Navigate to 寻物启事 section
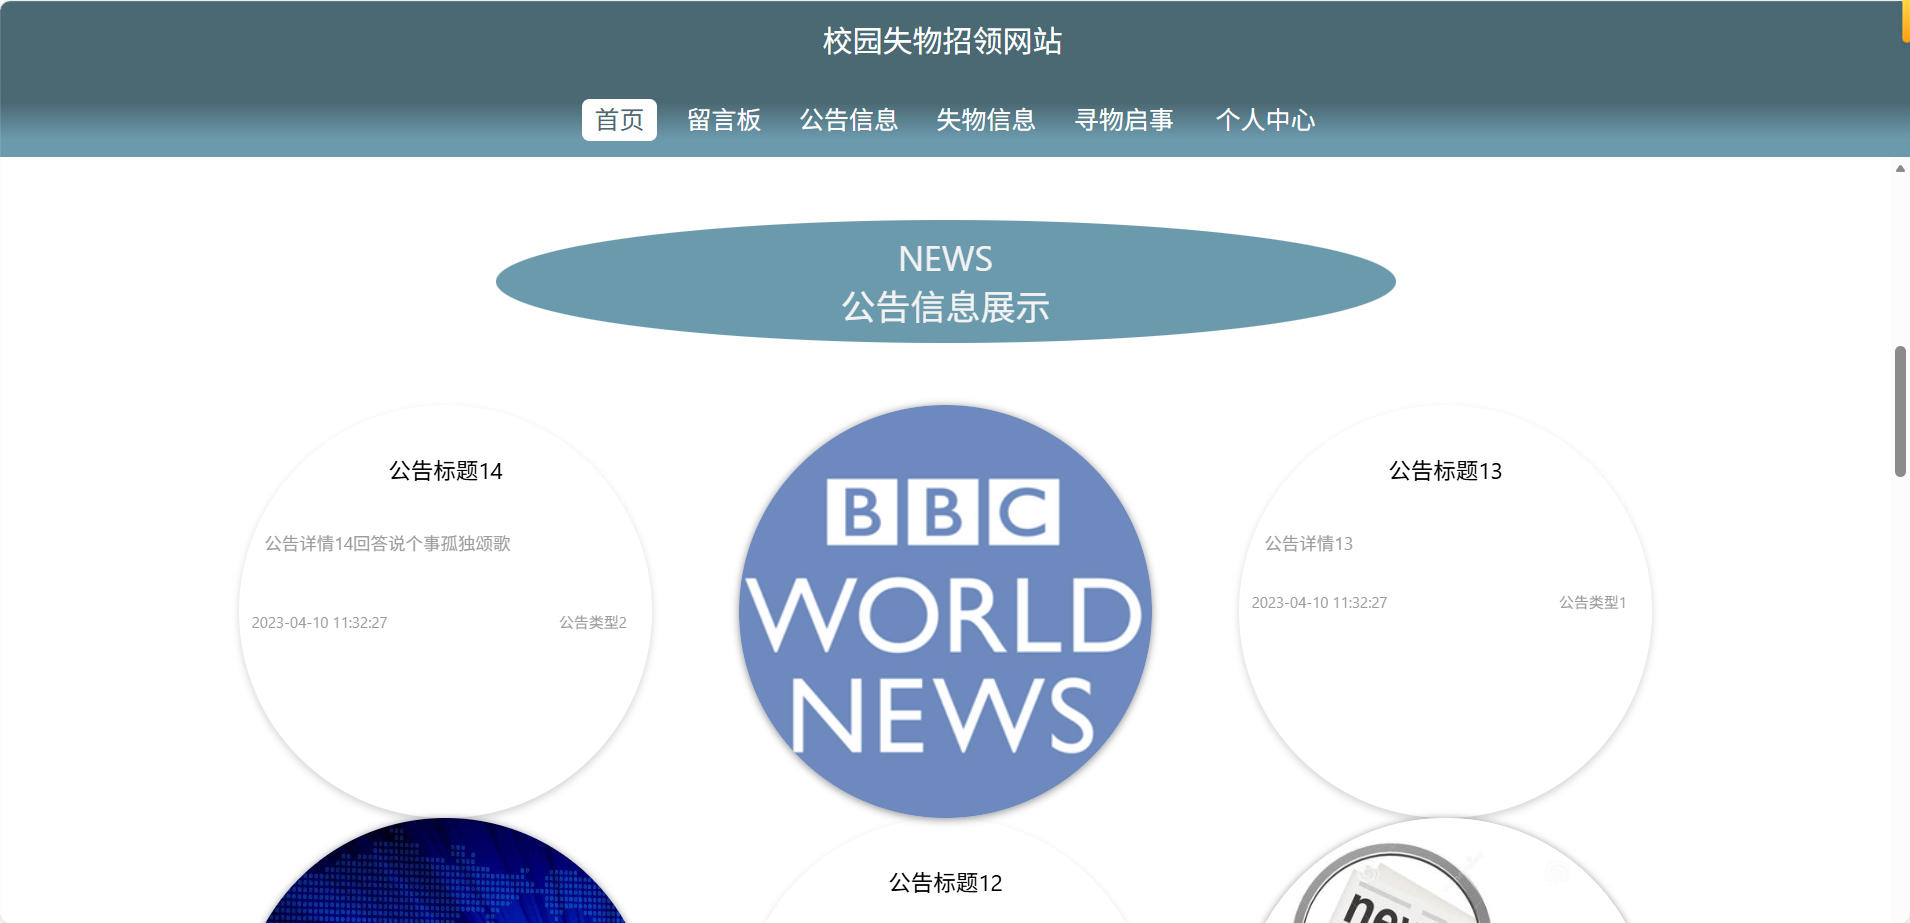The width and height of the screenshot is (1910, 923). click(x=1124, y=120)
